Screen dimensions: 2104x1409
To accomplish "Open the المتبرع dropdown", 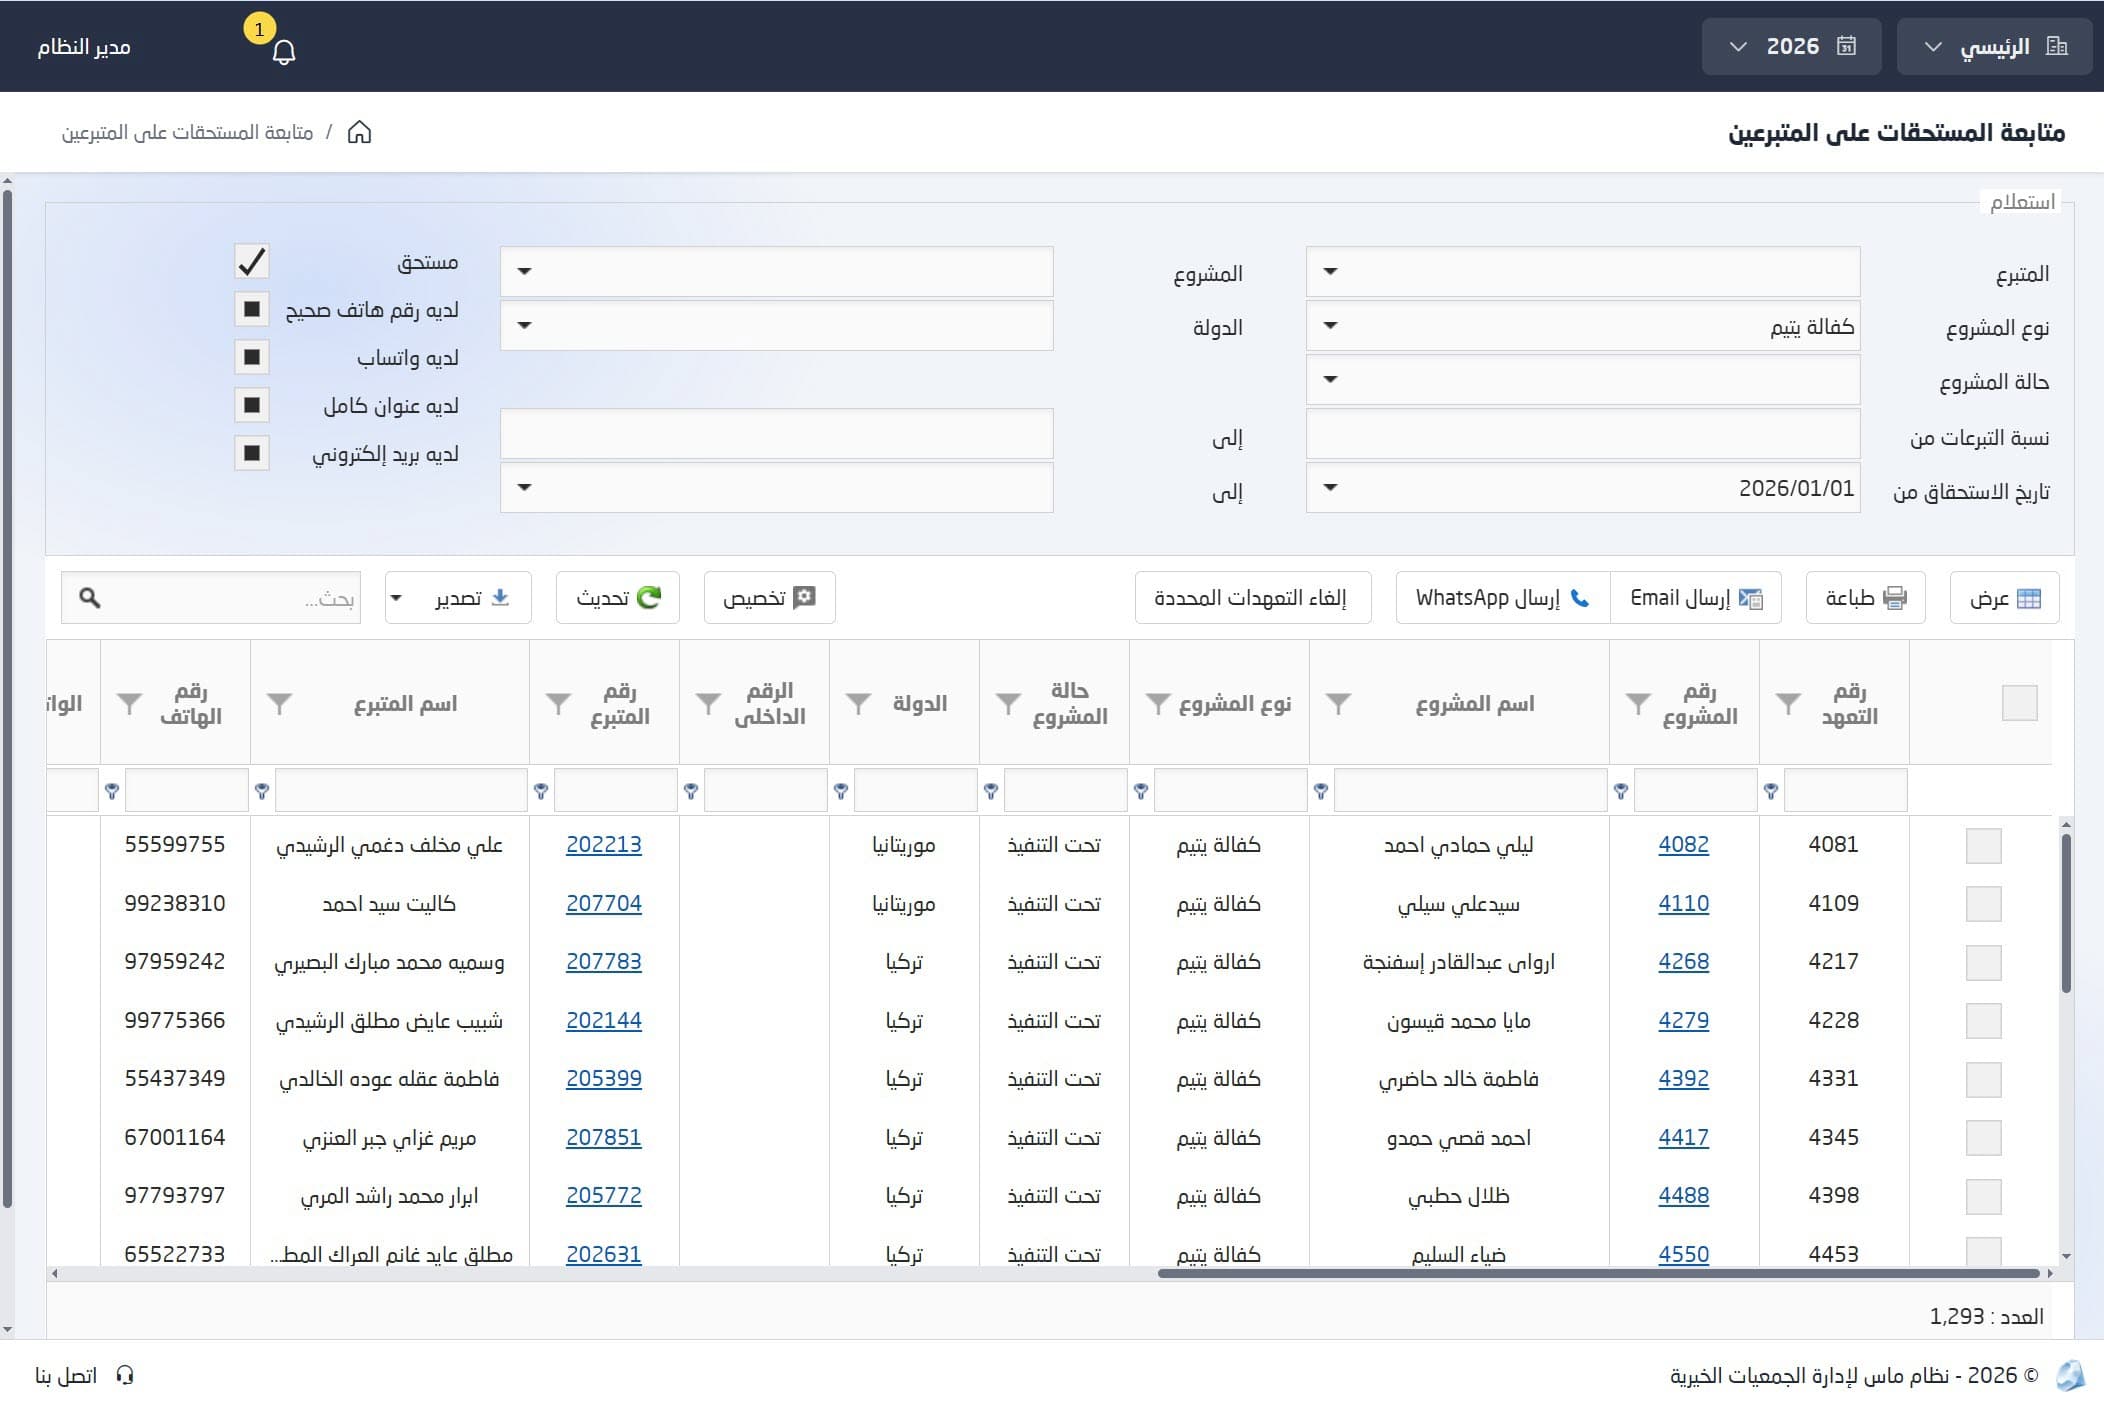I will (x=1583, y=272).
